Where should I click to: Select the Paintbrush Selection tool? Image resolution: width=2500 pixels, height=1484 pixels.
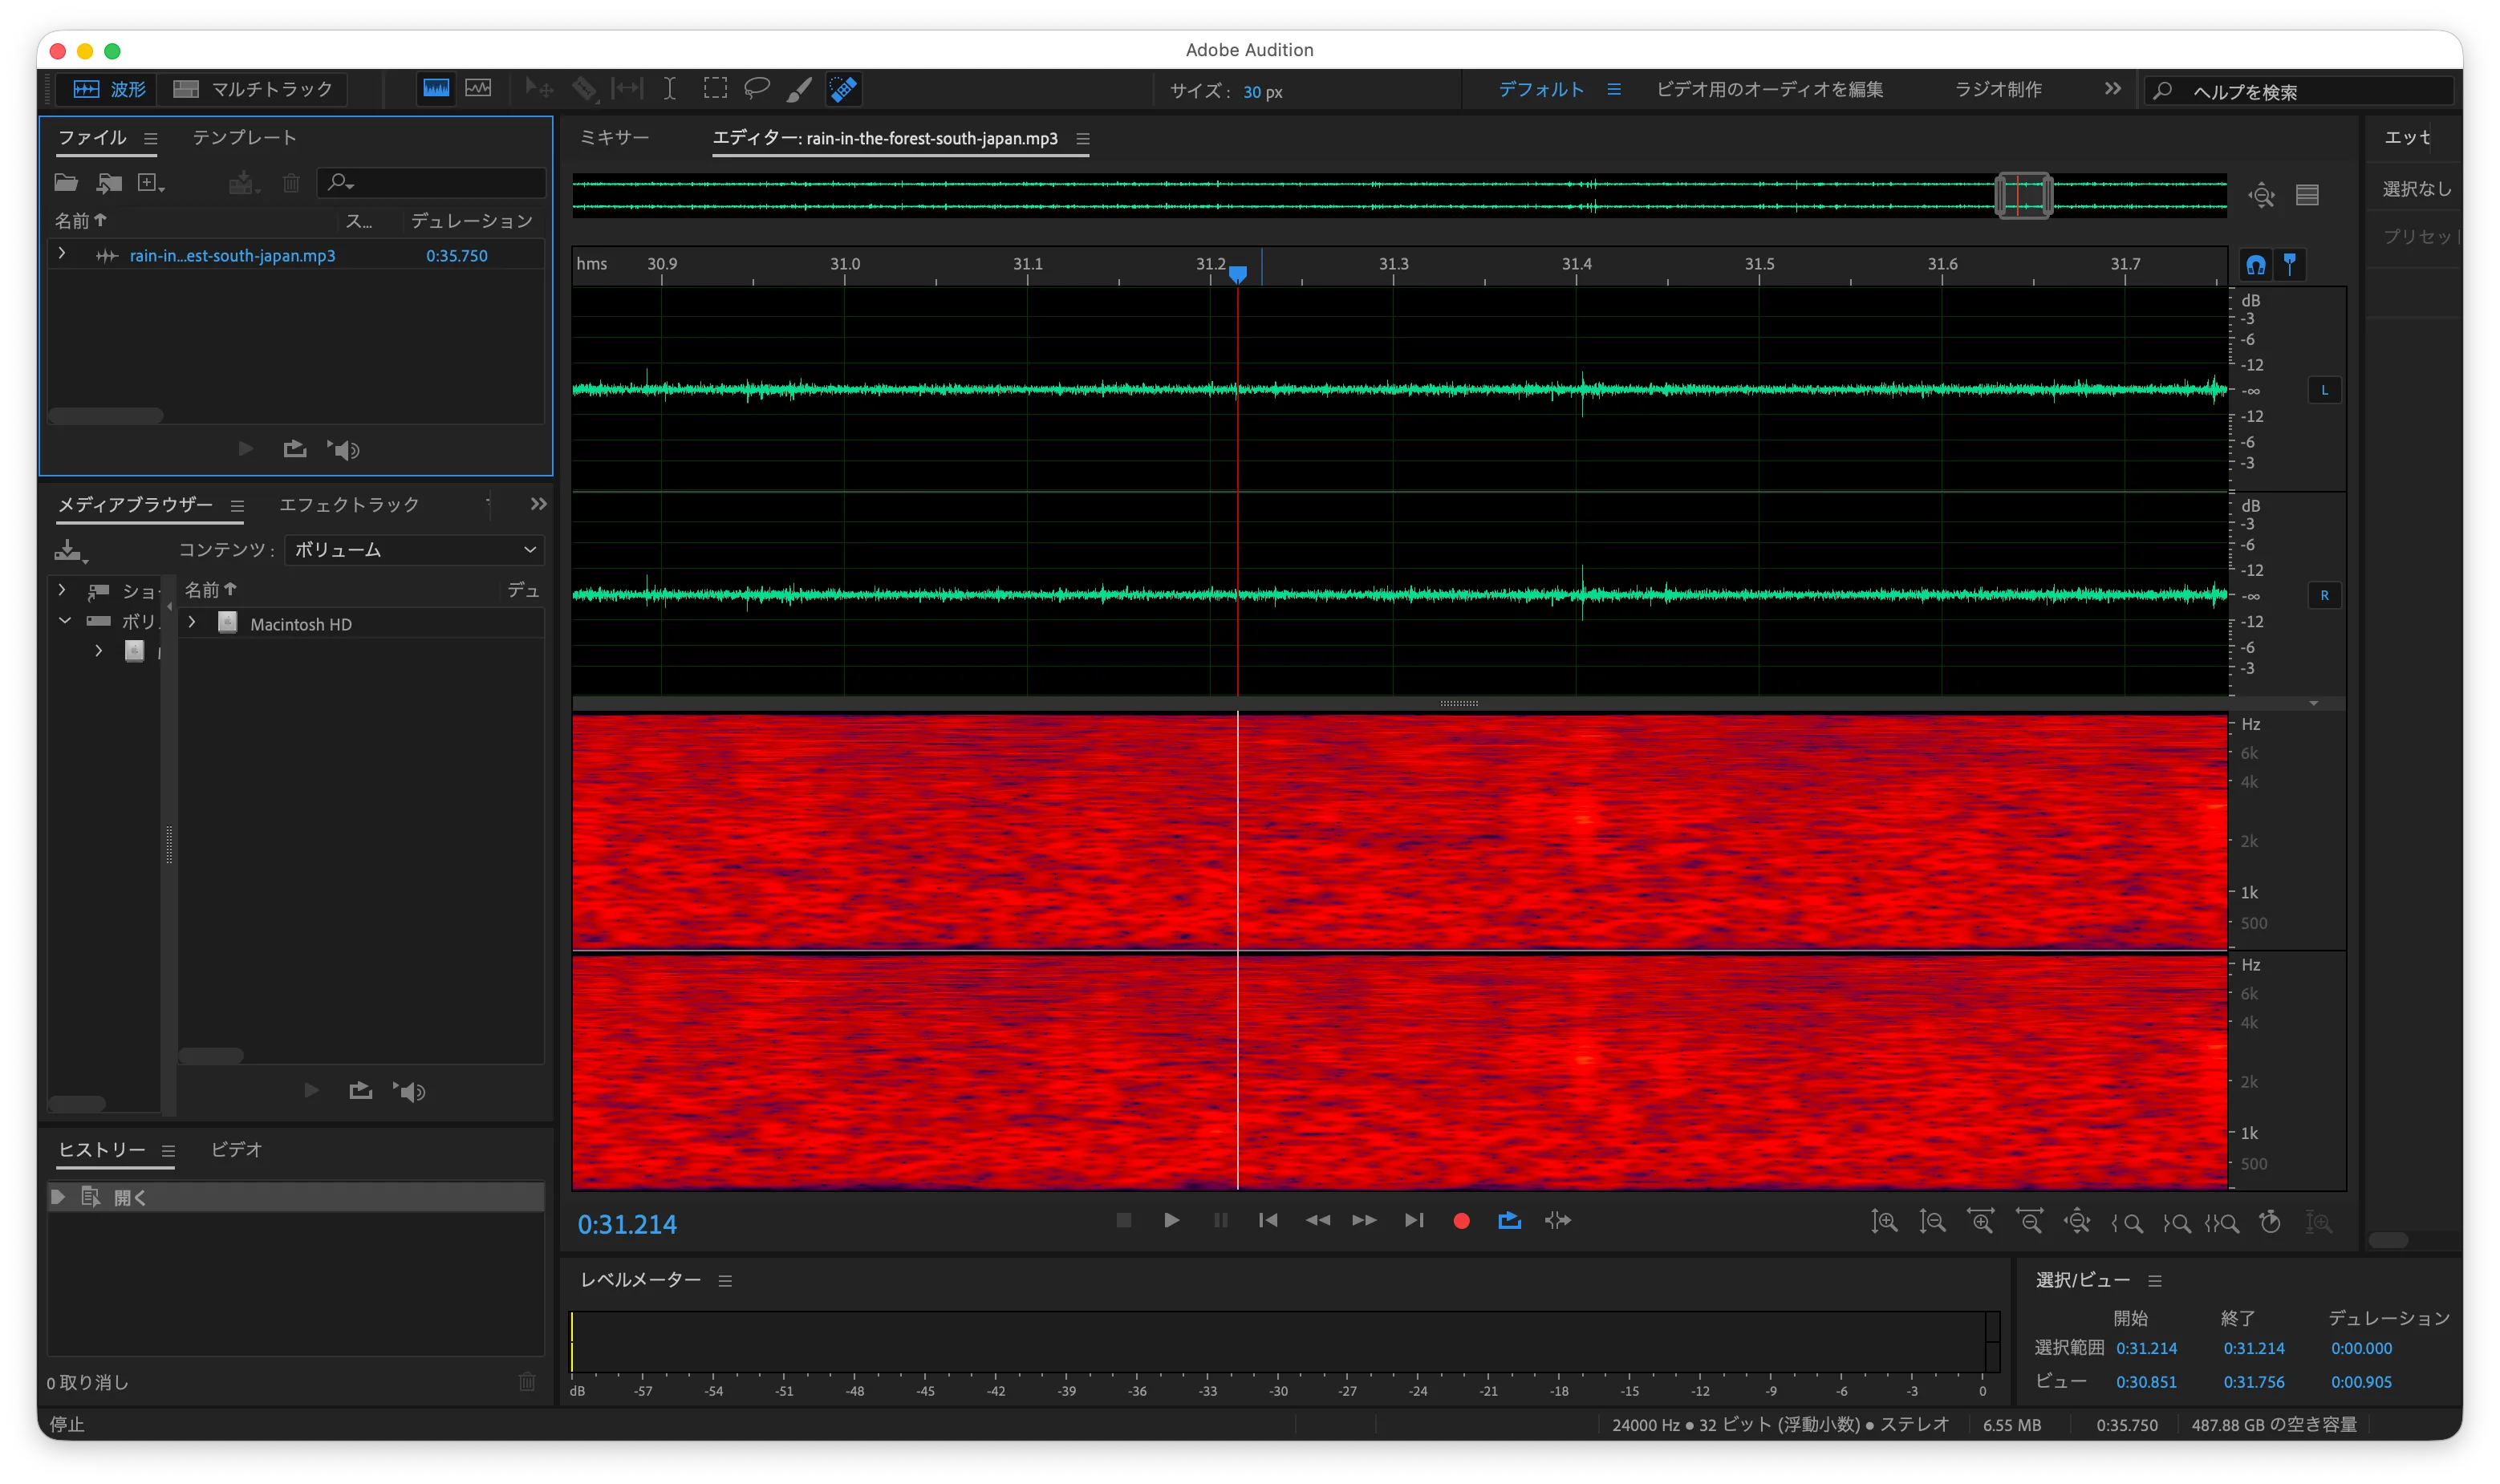pos(799,89)
